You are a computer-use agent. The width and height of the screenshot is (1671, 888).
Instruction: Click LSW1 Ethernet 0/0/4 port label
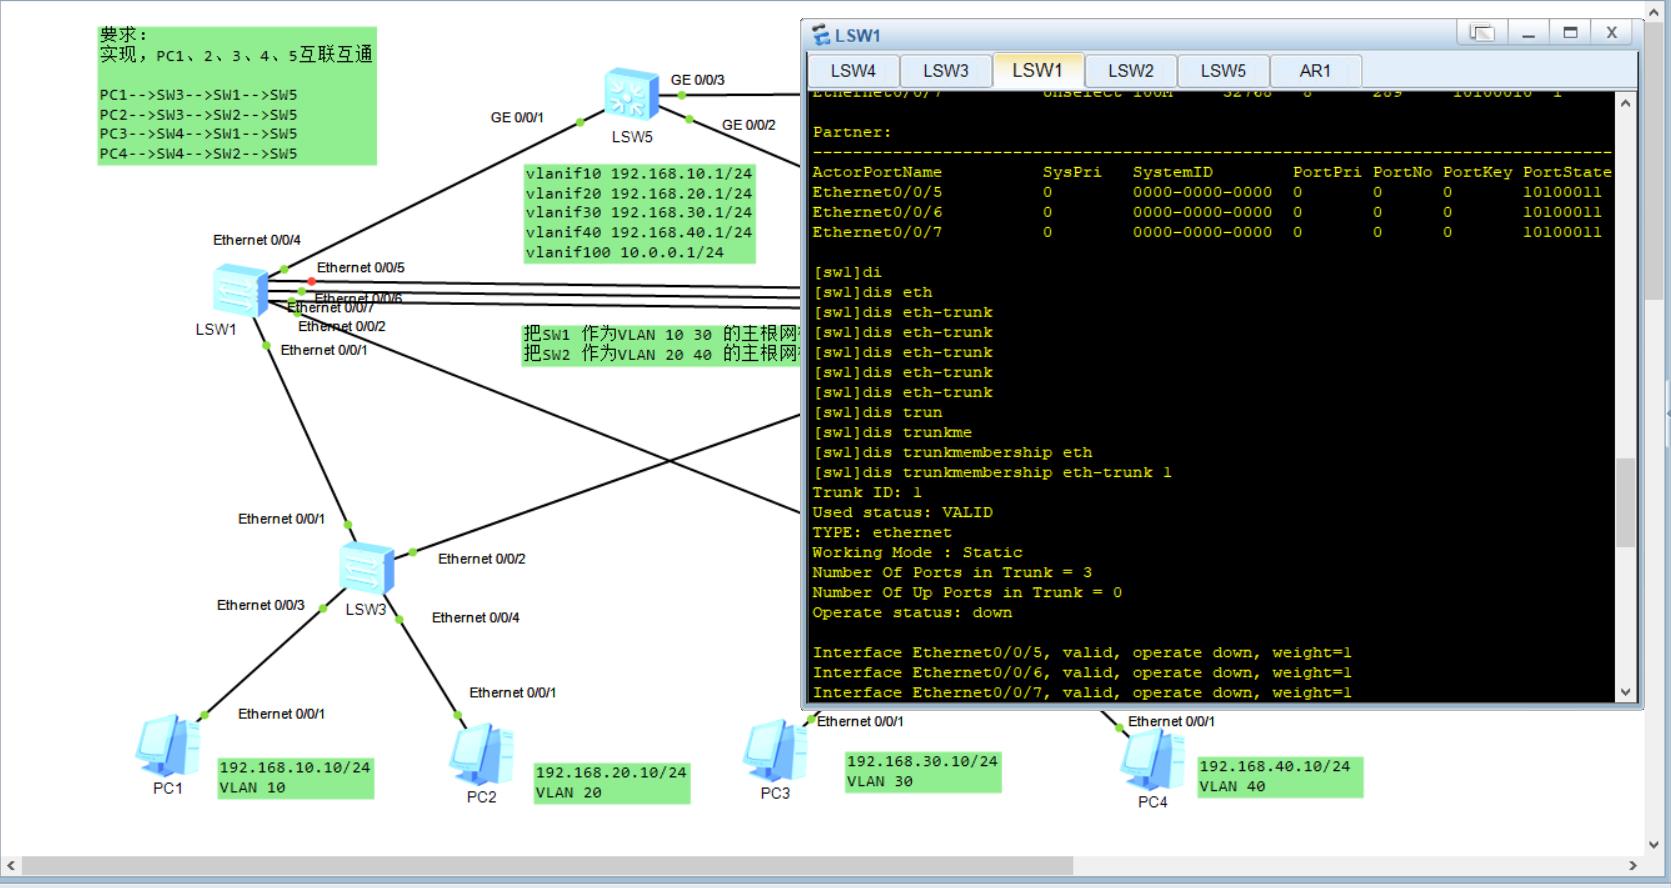[257, 240]
